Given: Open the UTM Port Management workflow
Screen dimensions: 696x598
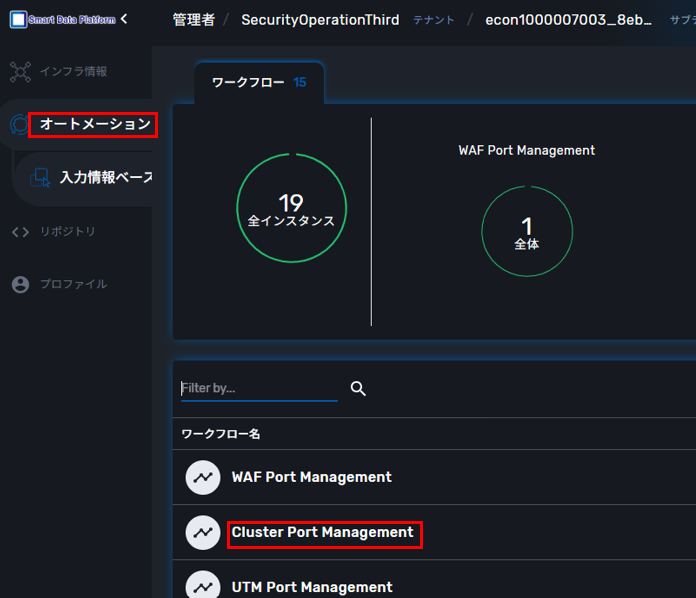Looking at the screenshot, I should pos(312,587).
